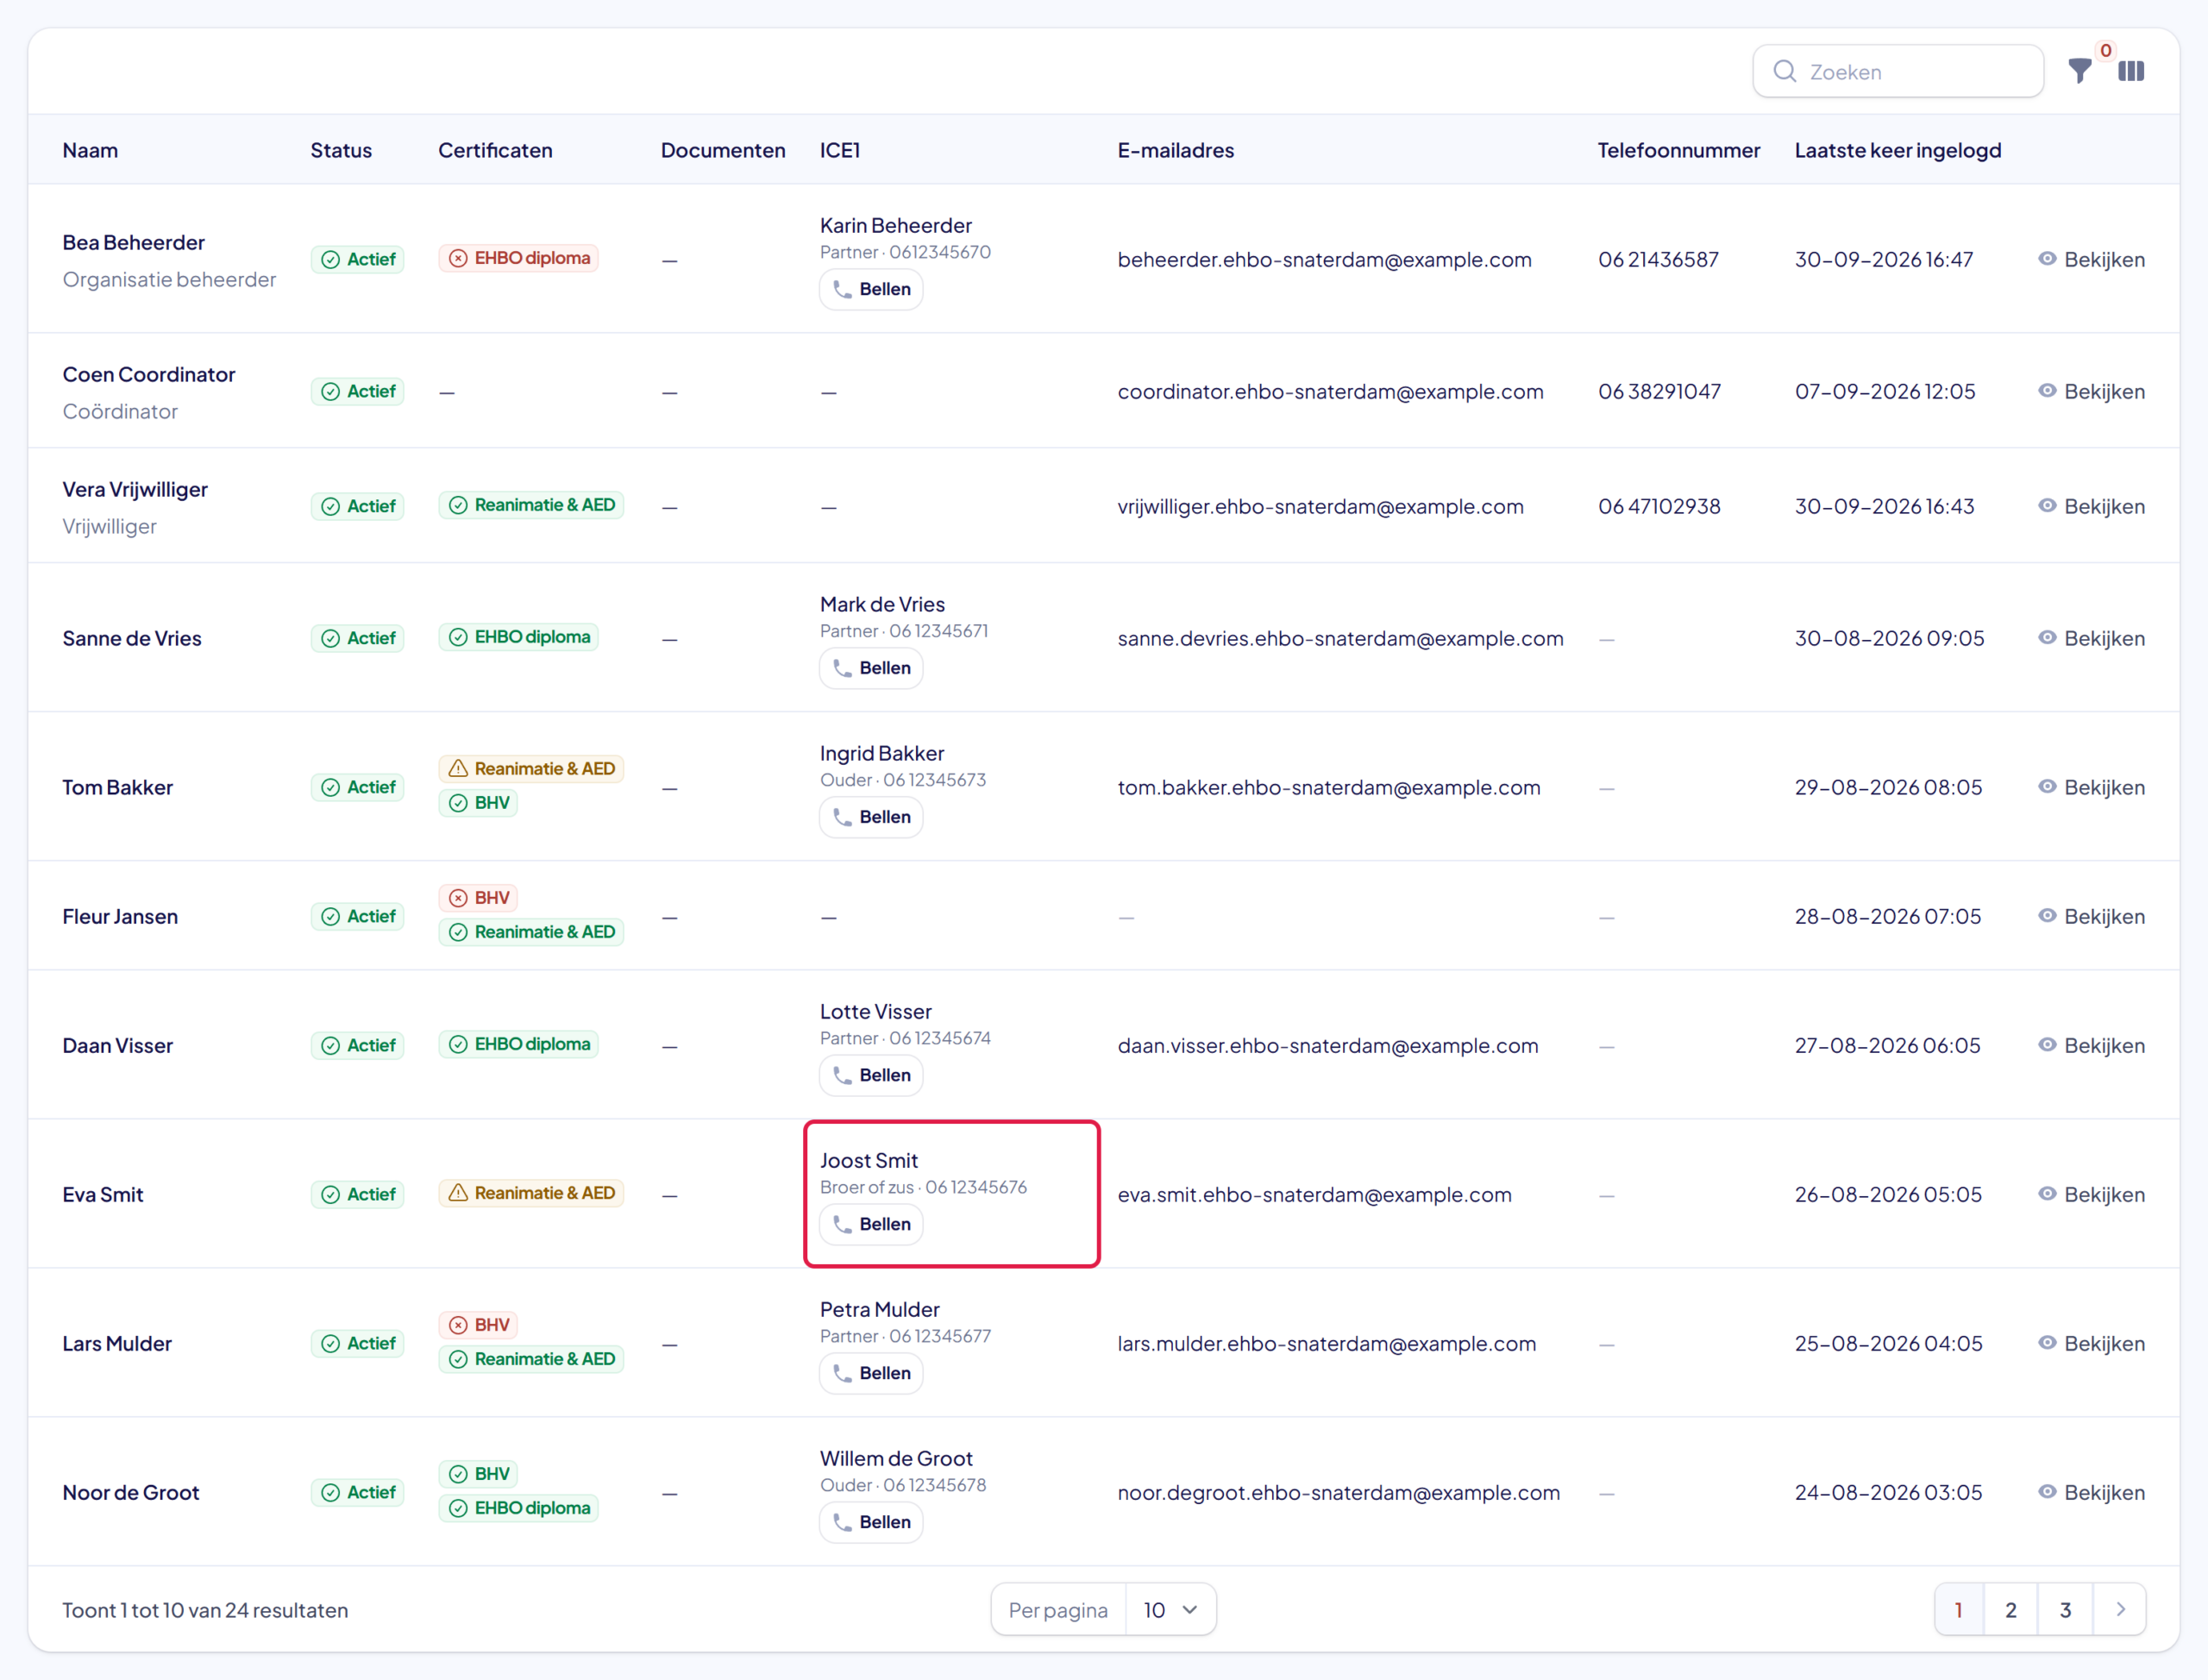Viewport: 2208px width, 1680px height.
Task: Click Tom Bakker's BHV badge
Action: coord(478,803)
